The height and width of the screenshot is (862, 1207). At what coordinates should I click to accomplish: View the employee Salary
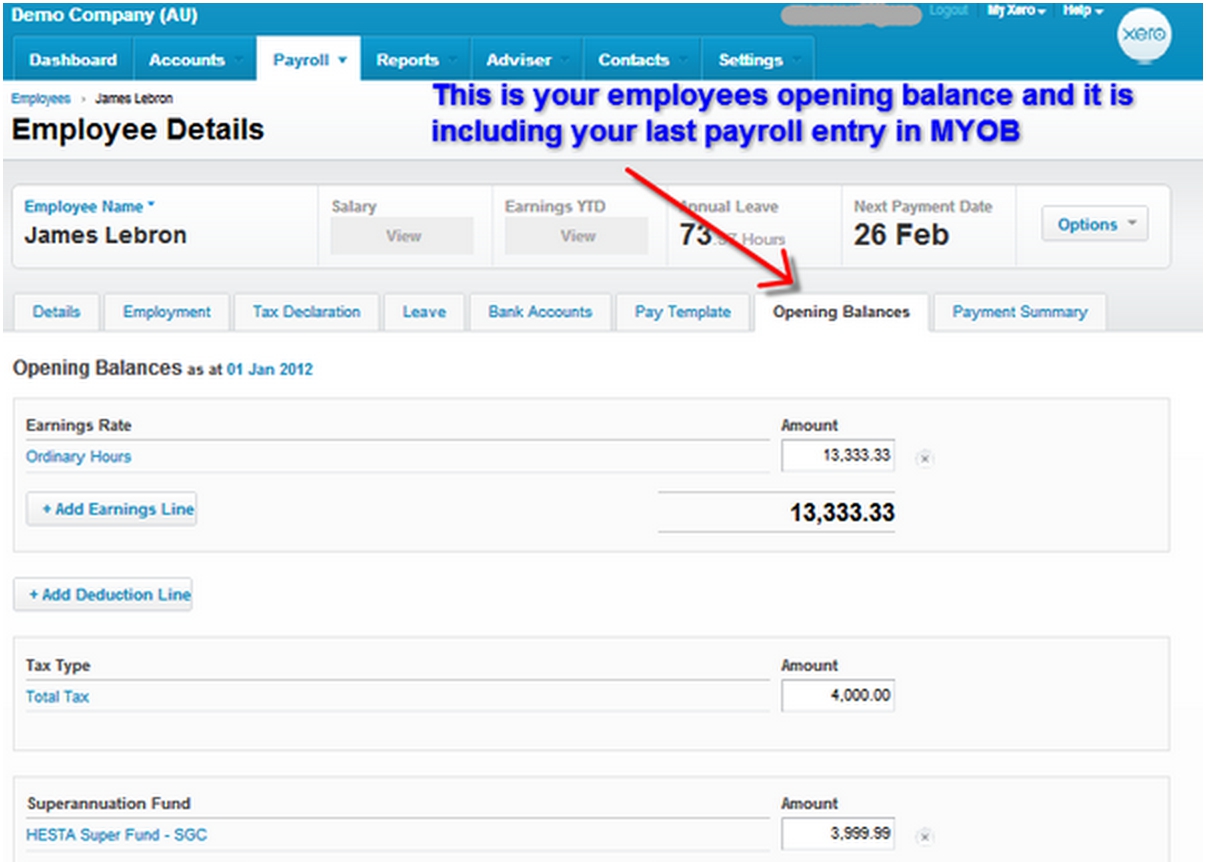coord(403,237)
